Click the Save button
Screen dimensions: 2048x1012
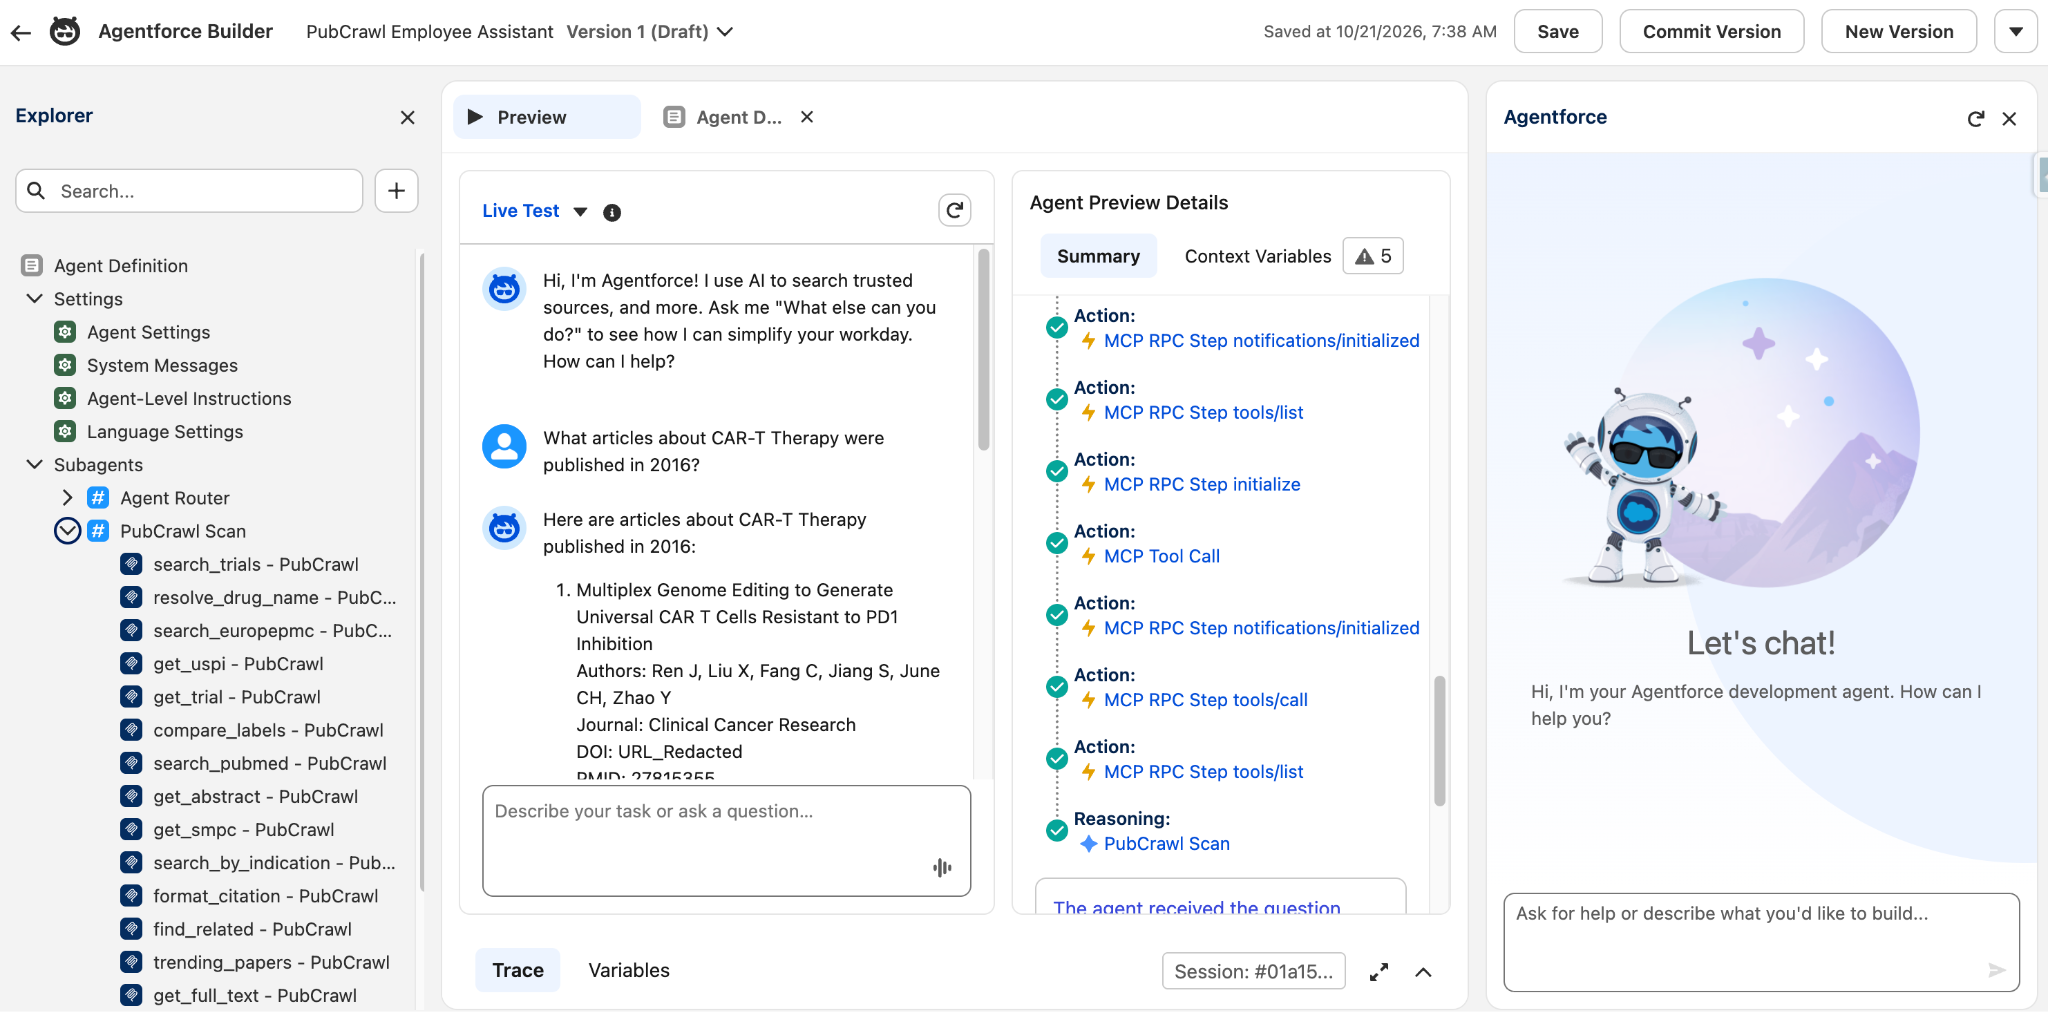coord(1558,32)
